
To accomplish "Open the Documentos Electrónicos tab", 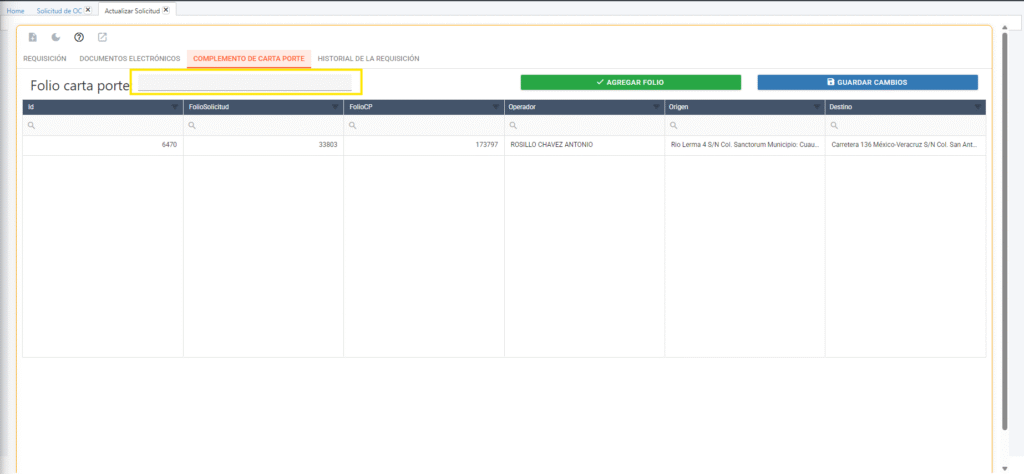I will 130,59.
